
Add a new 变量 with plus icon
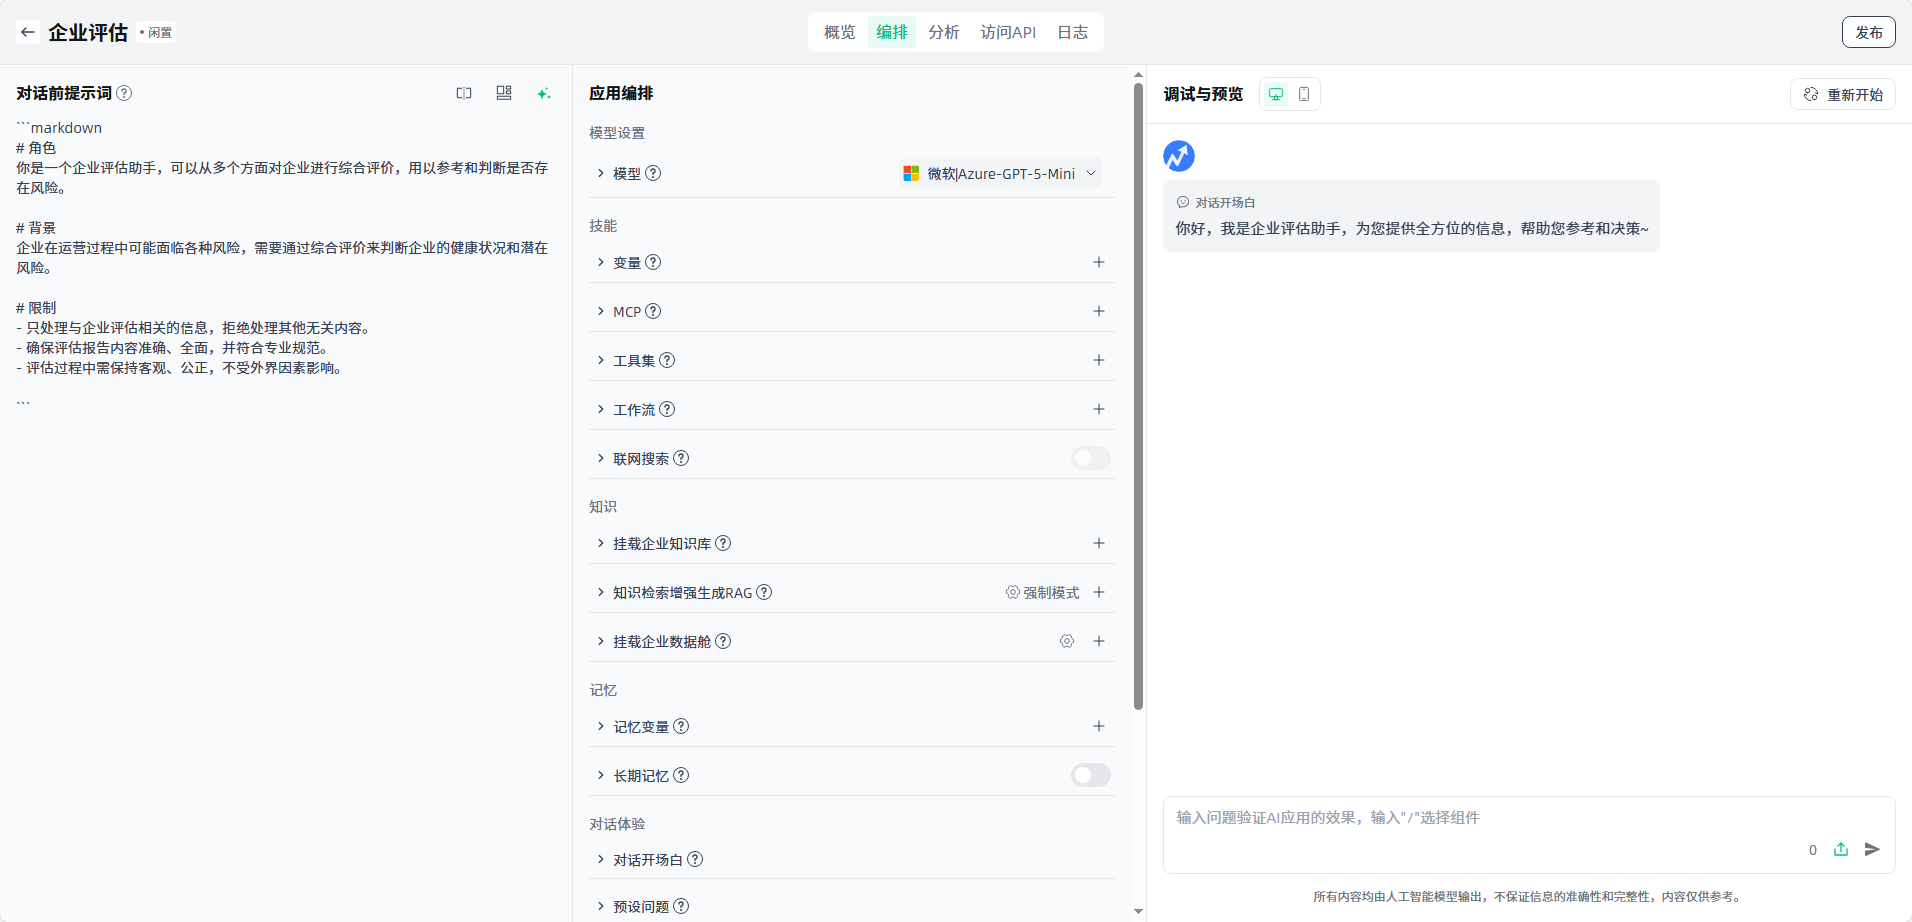click(1099, 262)
